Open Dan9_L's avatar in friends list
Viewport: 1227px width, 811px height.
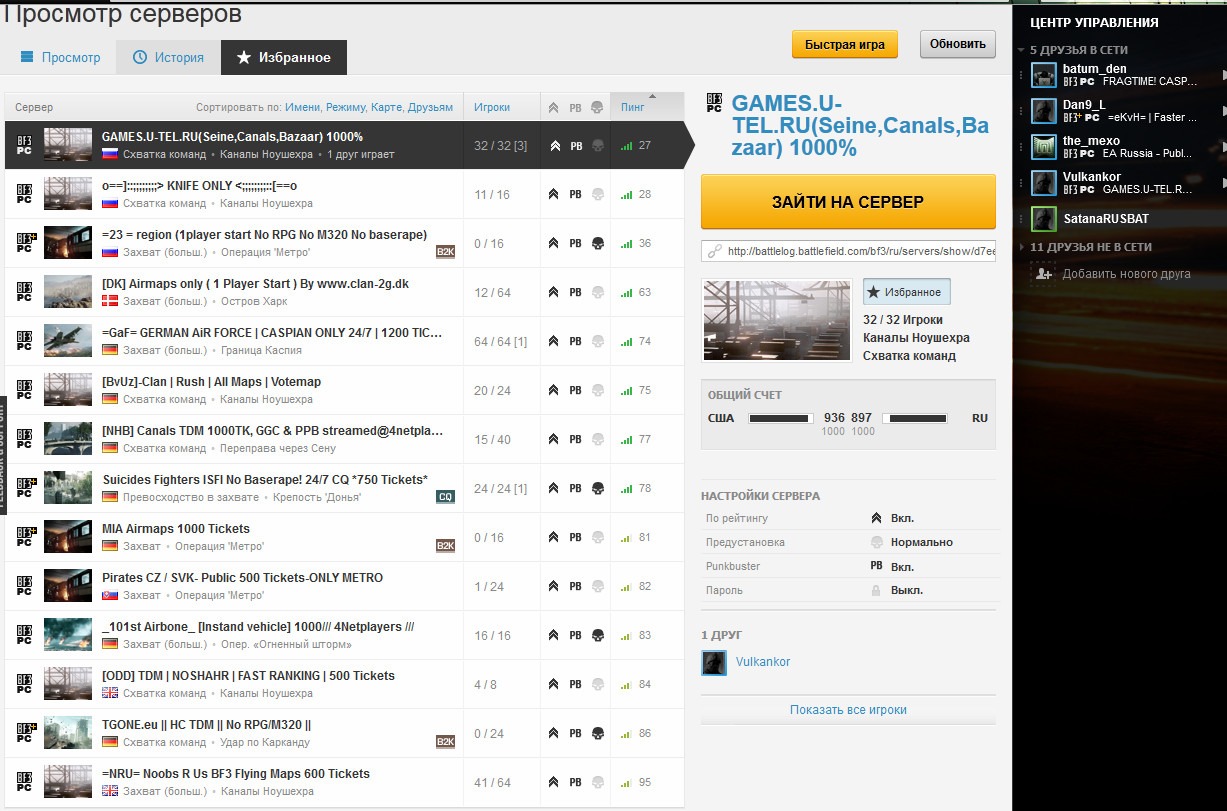tap(1044, 110)
